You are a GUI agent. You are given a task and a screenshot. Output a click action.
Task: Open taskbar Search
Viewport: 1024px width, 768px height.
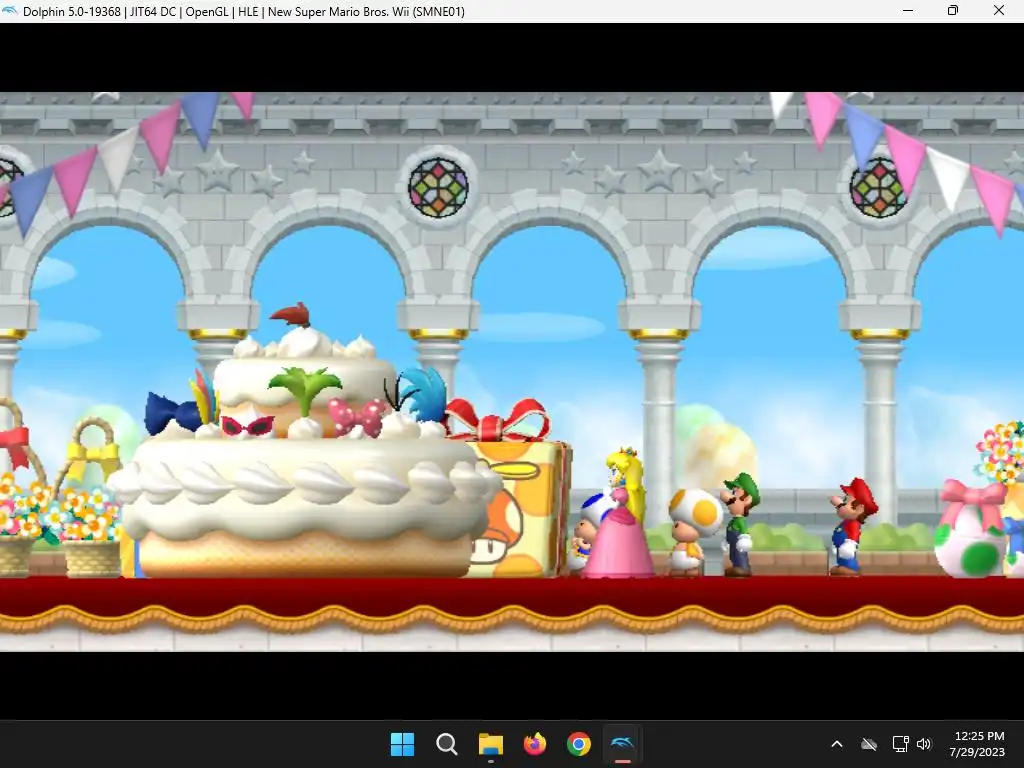coord(447,744)
